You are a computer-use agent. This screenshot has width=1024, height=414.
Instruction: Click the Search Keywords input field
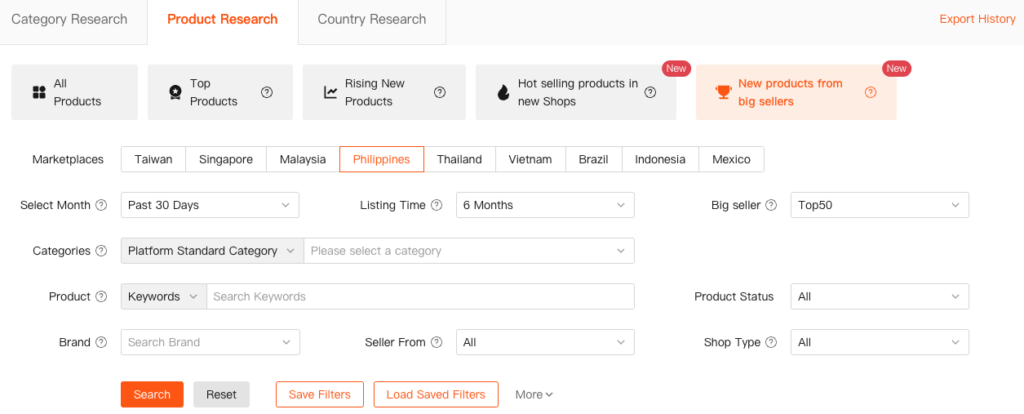pos(420,297)
